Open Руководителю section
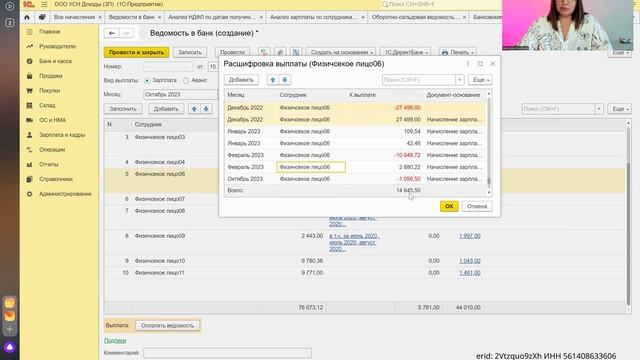 pyautogui.click(x=57, y=46)
